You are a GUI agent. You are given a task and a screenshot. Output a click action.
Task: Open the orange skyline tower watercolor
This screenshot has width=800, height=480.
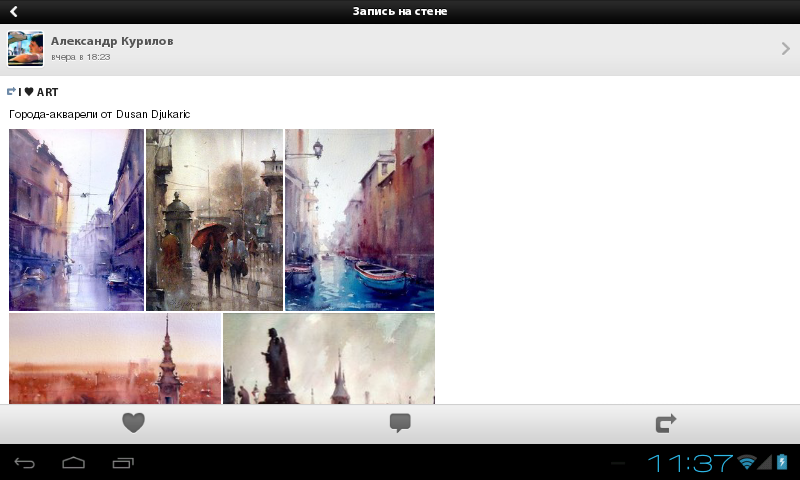115,359
